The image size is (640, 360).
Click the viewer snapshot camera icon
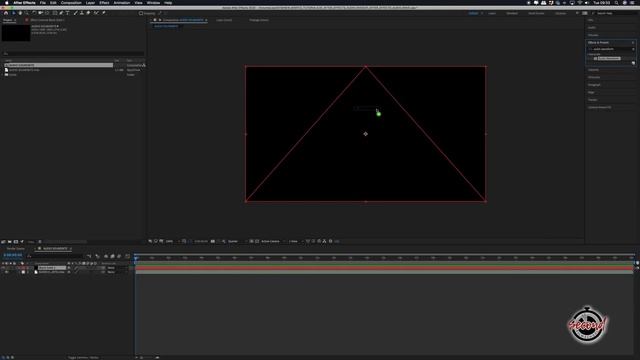(x=213, y=241)
